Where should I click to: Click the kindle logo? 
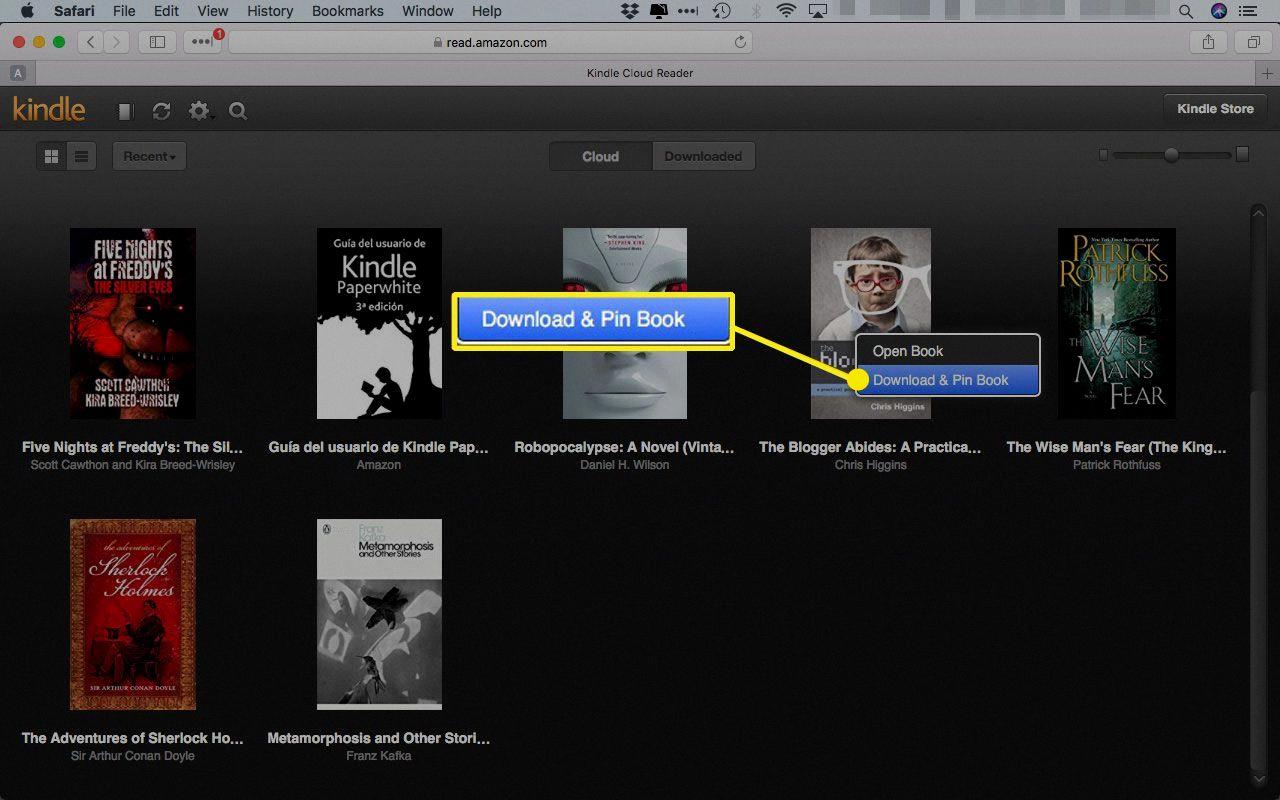[x=49, y=109]
